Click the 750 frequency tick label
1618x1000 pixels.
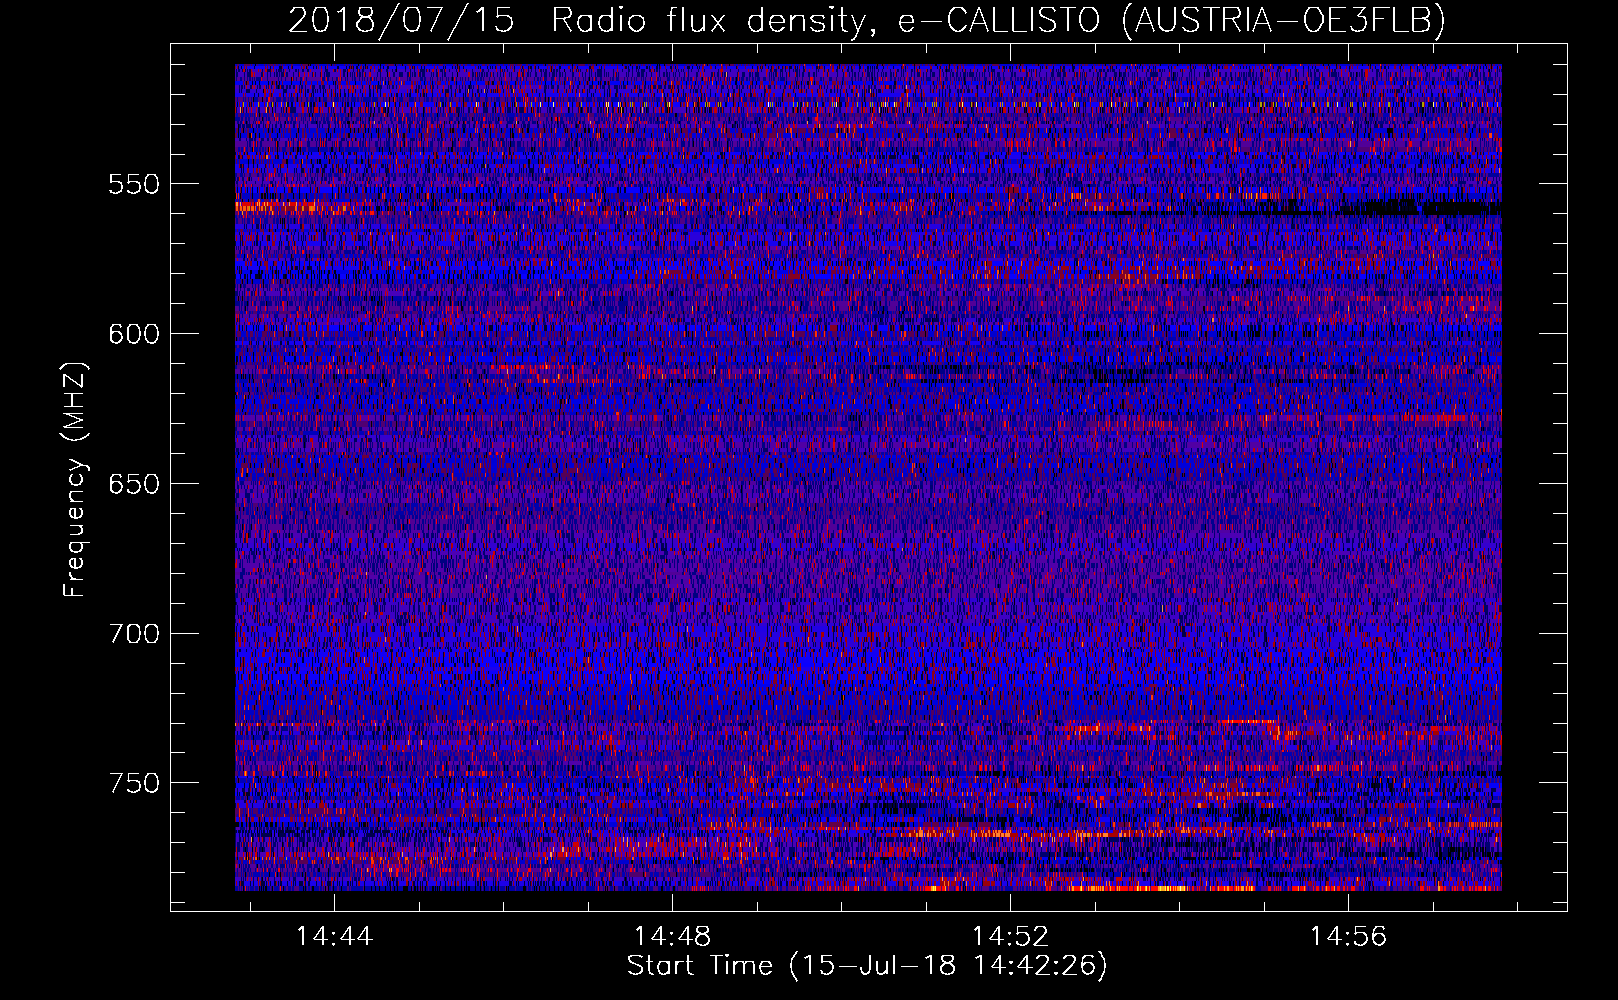[134, 783]
